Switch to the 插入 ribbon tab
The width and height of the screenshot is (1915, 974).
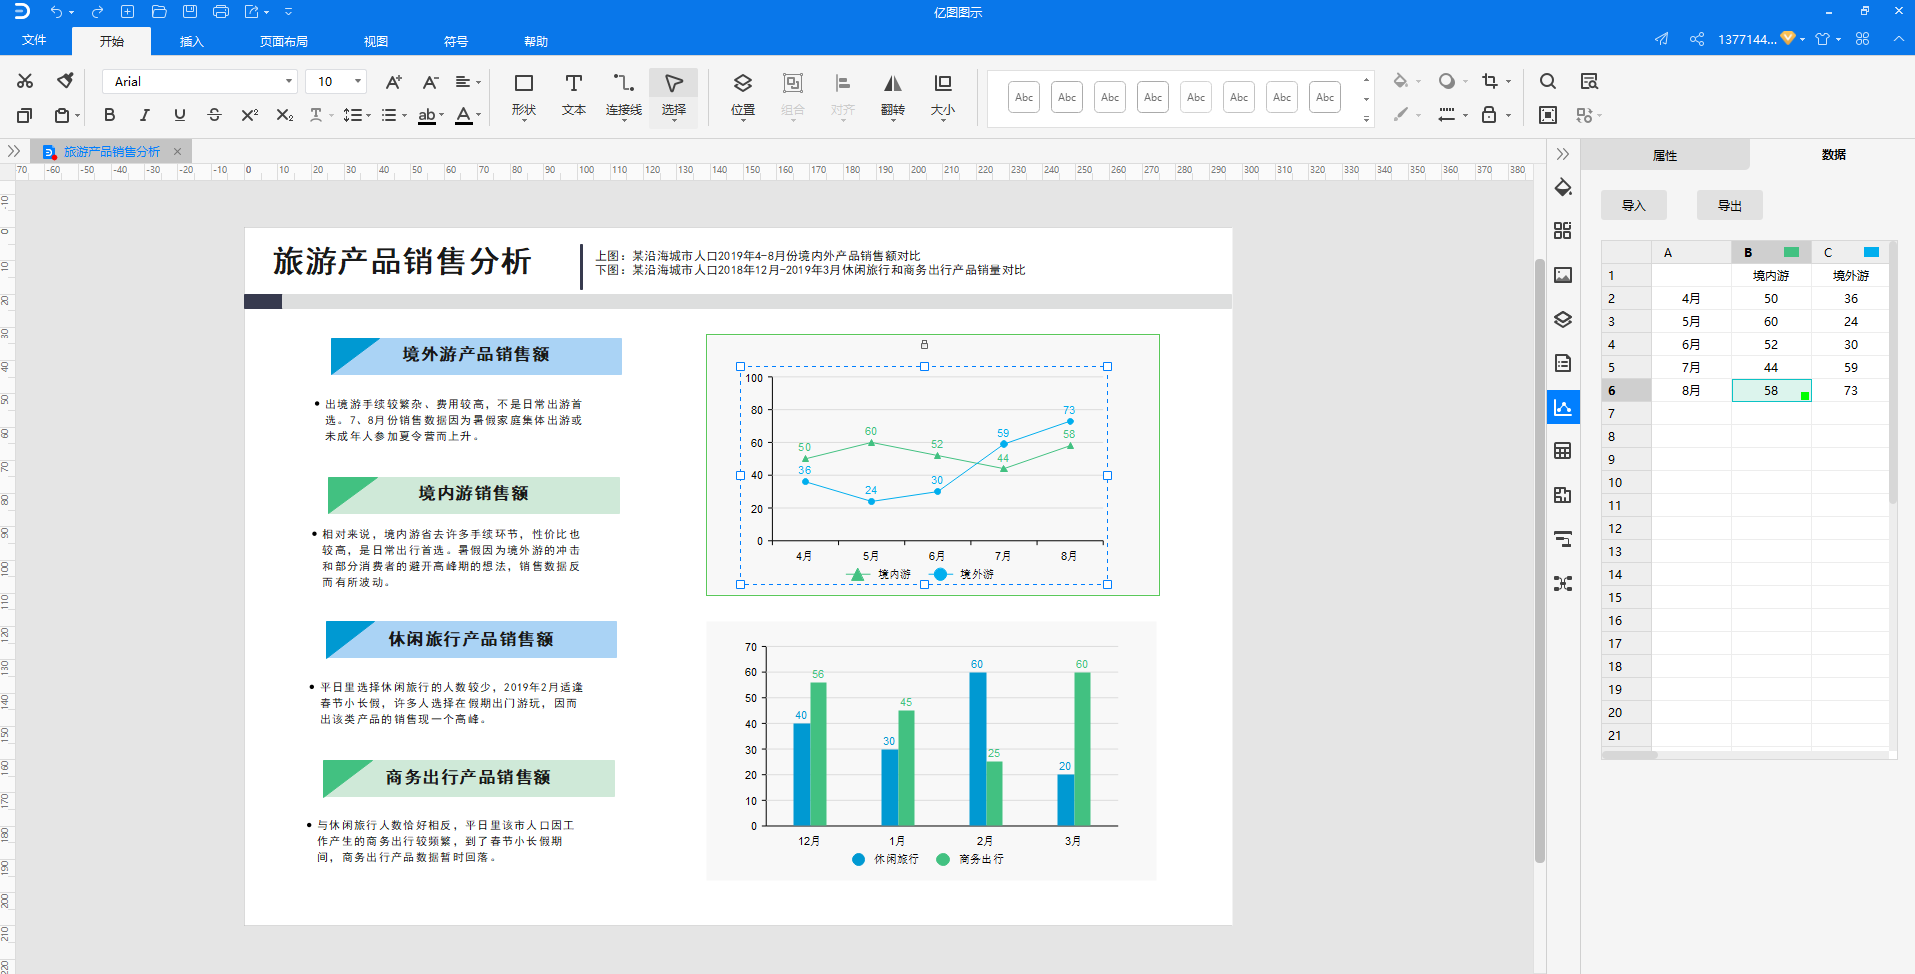(x=191, y=41)
